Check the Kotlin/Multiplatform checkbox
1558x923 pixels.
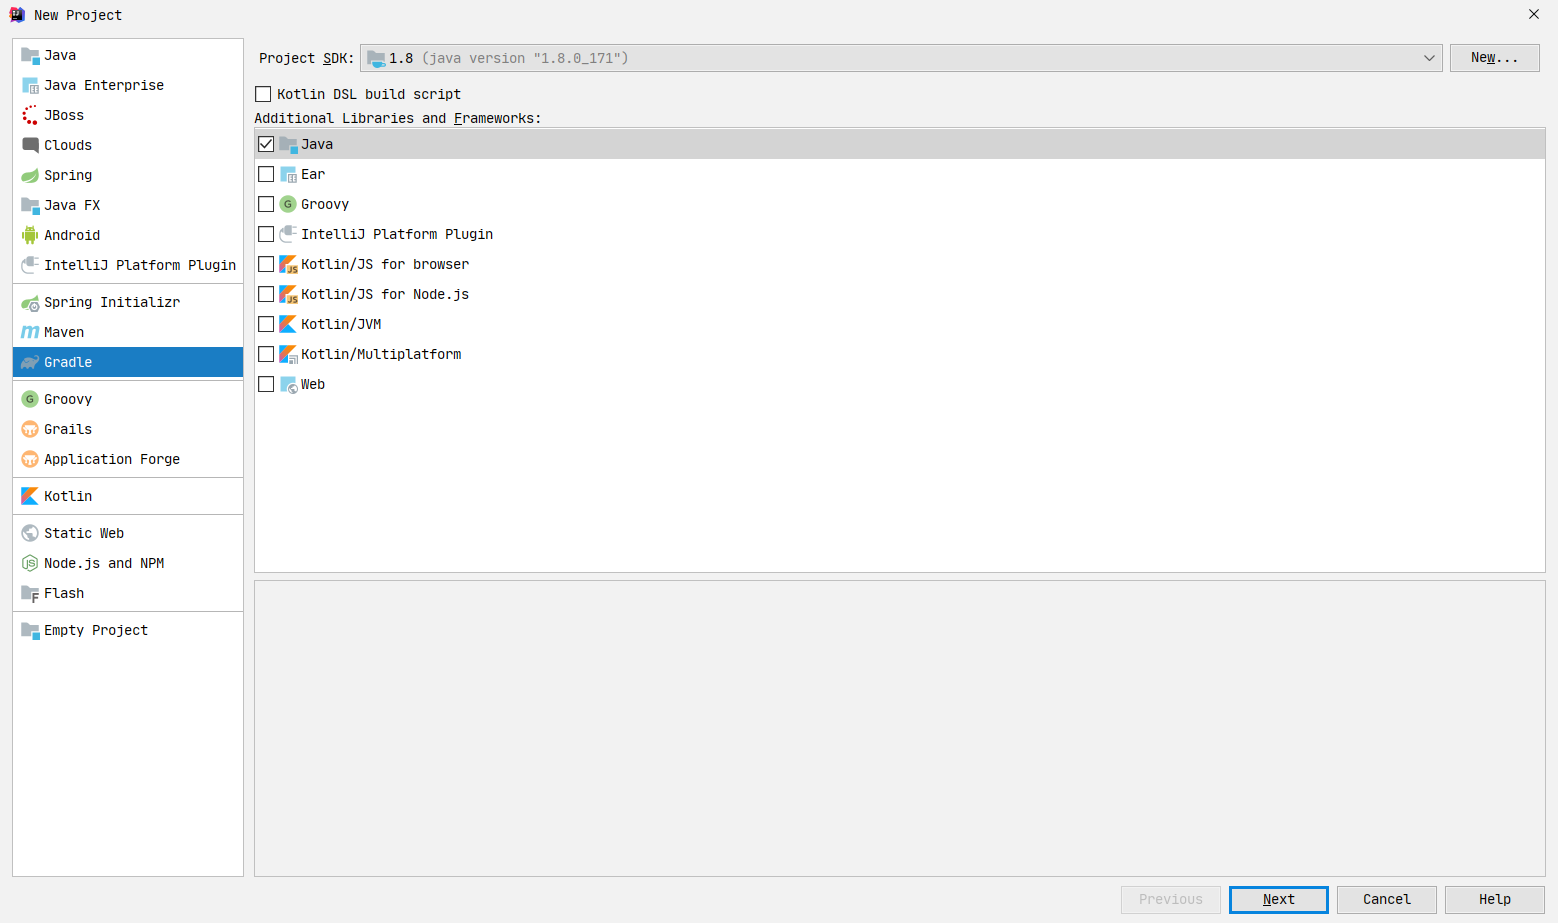pos(266,354)
